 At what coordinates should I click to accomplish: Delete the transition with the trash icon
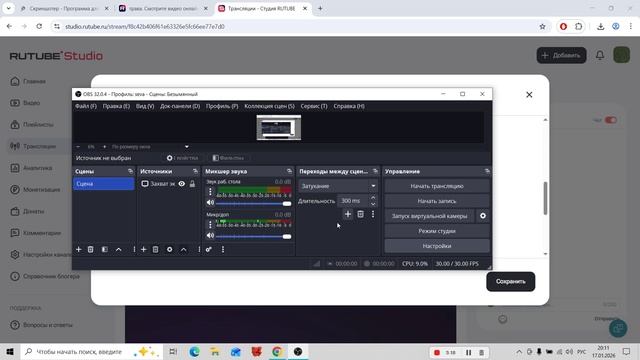360,214
